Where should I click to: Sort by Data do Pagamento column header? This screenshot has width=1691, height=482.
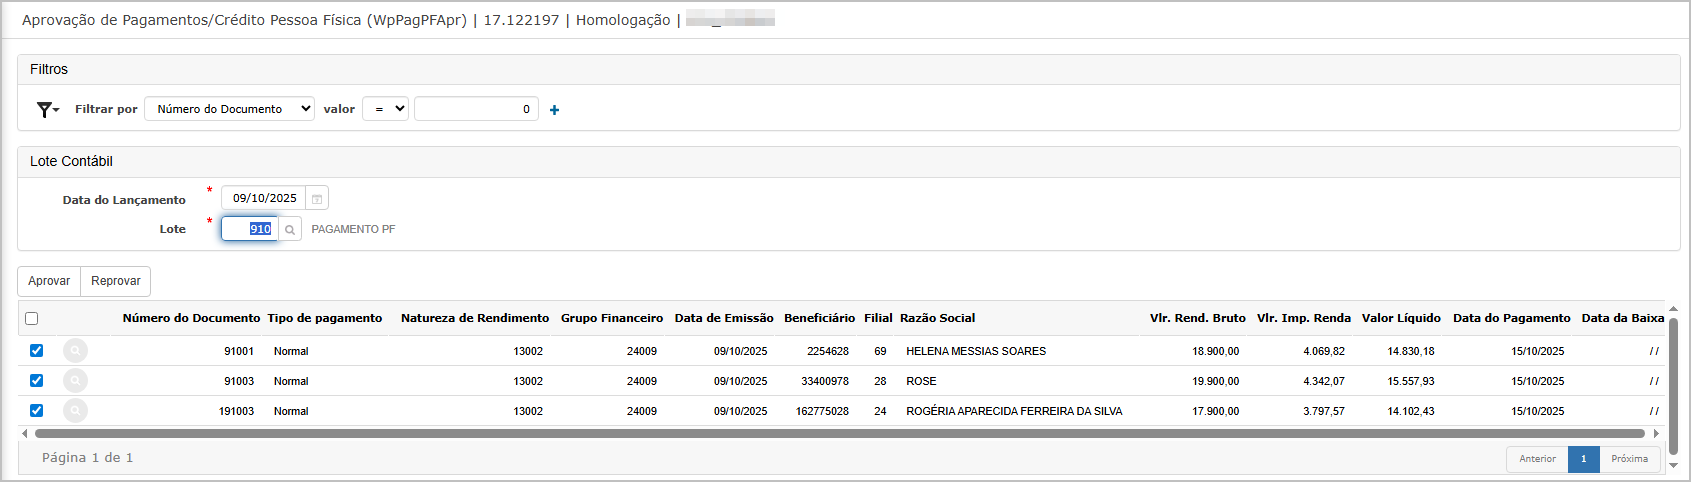(x=1511, y=318)
